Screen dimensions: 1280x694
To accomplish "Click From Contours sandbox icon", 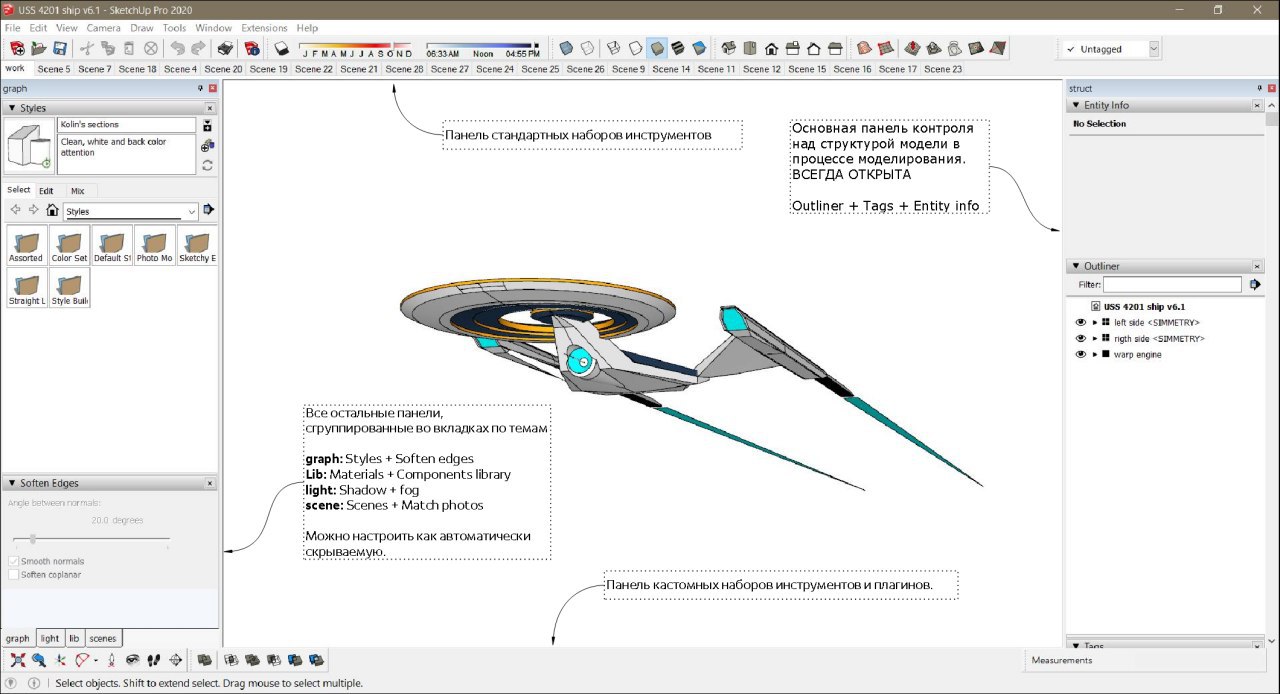I will (864, 48).
